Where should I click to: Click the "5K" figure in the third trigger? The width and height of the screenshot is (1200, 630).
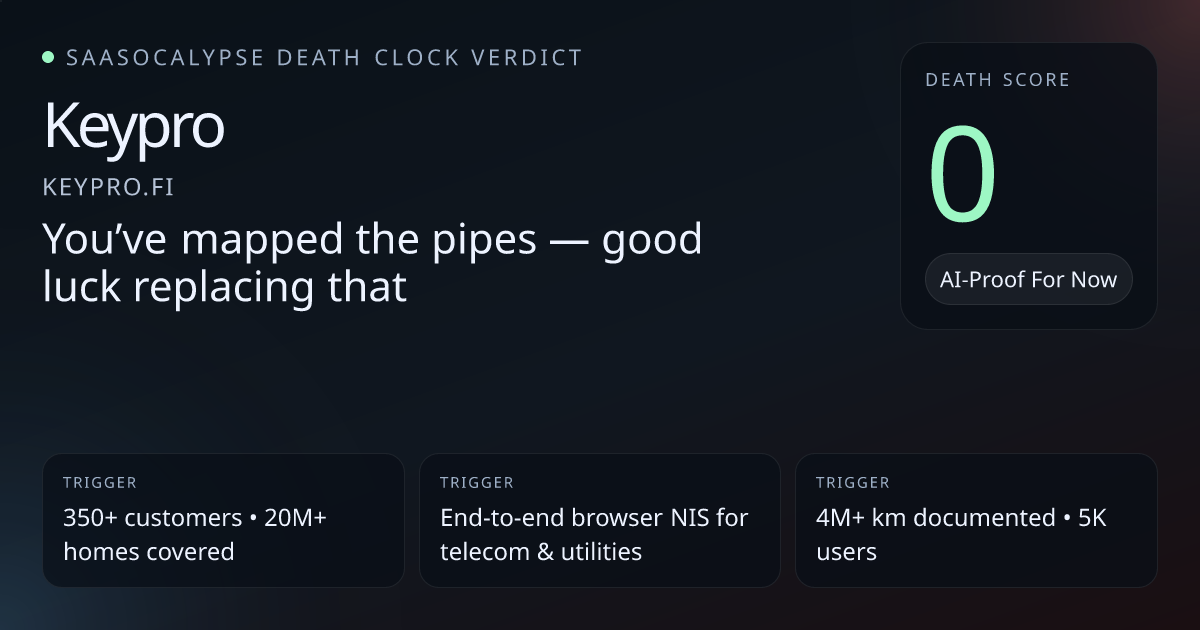(1091, 518)
